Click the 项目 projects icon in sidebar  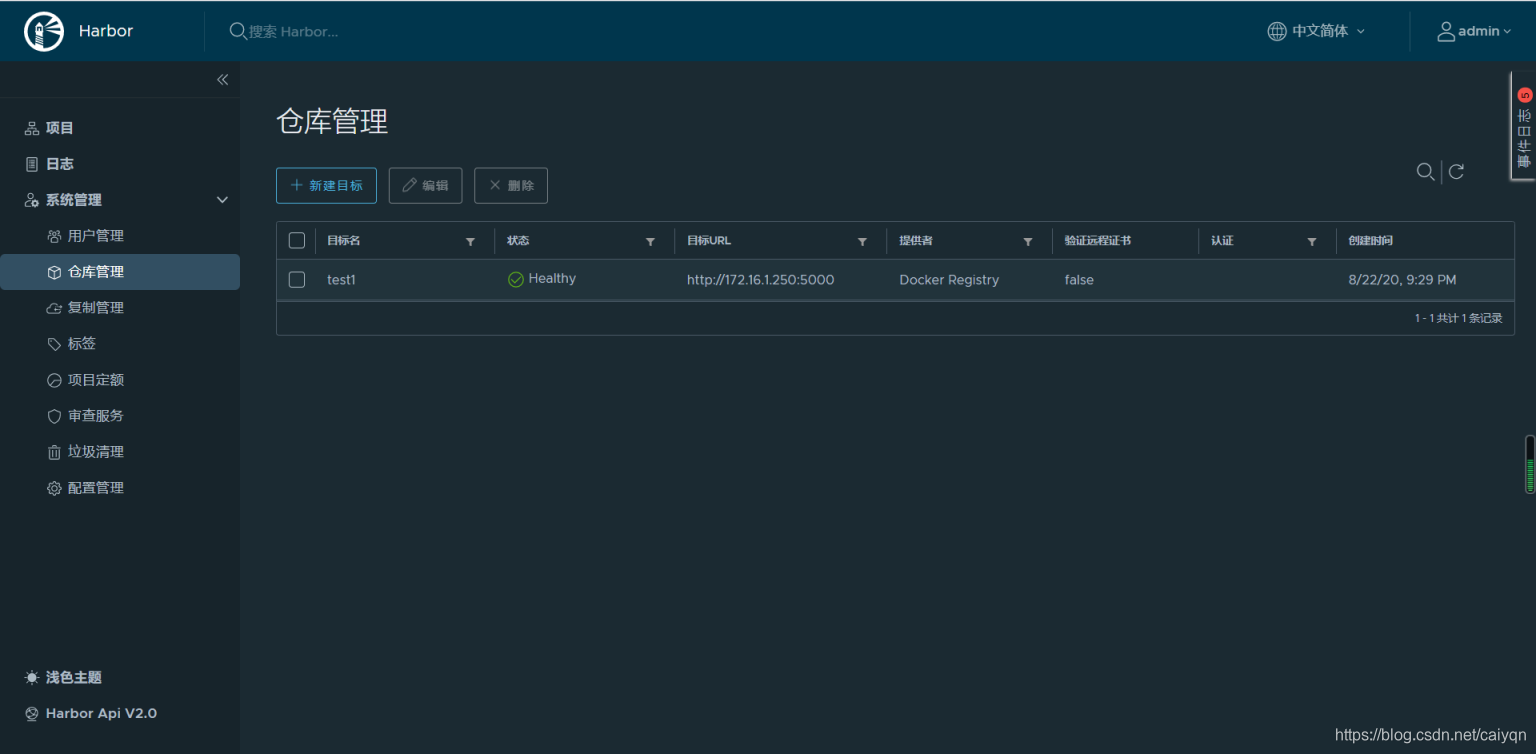32,128
